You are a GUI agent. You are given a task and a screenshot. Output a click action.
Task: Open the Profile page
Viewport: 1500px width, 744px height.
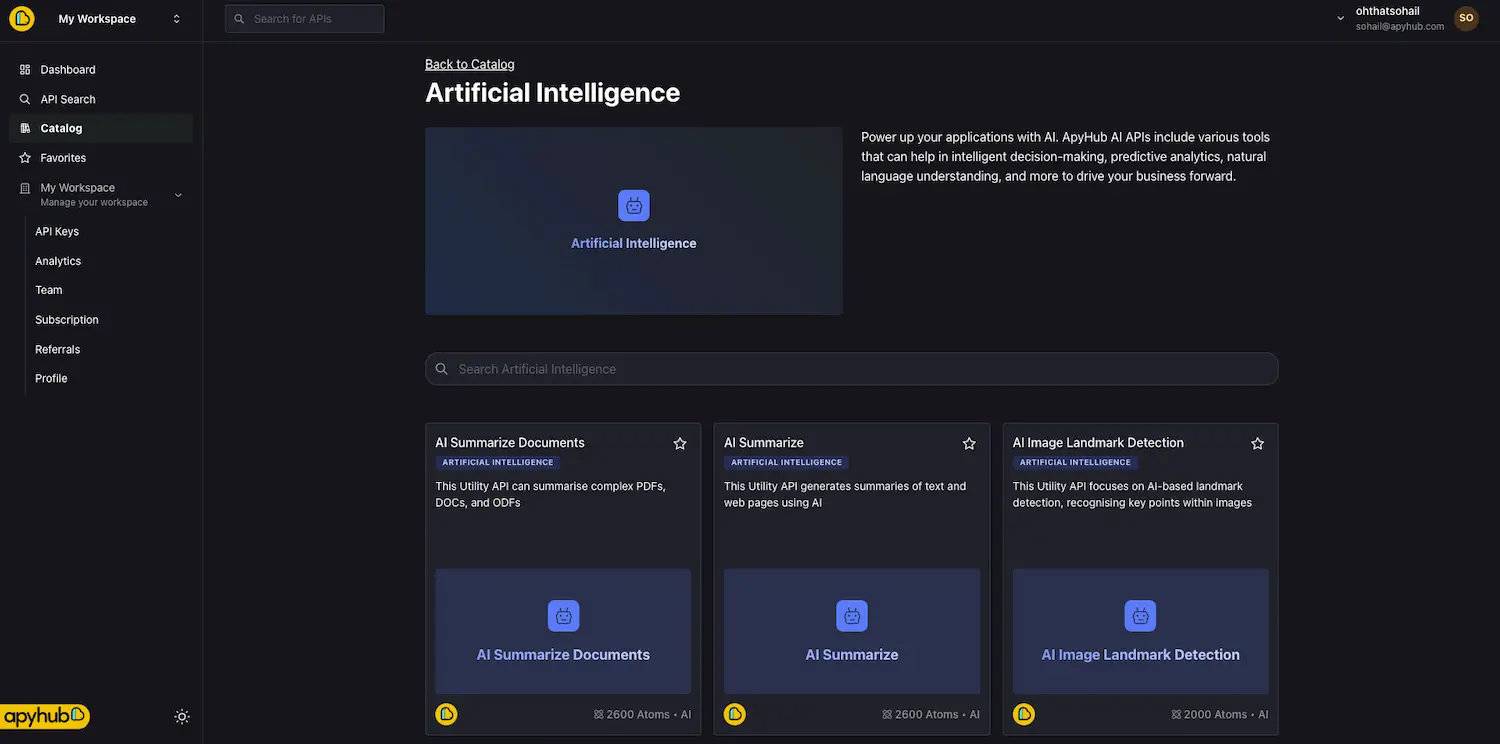pyautogui.click(x=51, y=378)
